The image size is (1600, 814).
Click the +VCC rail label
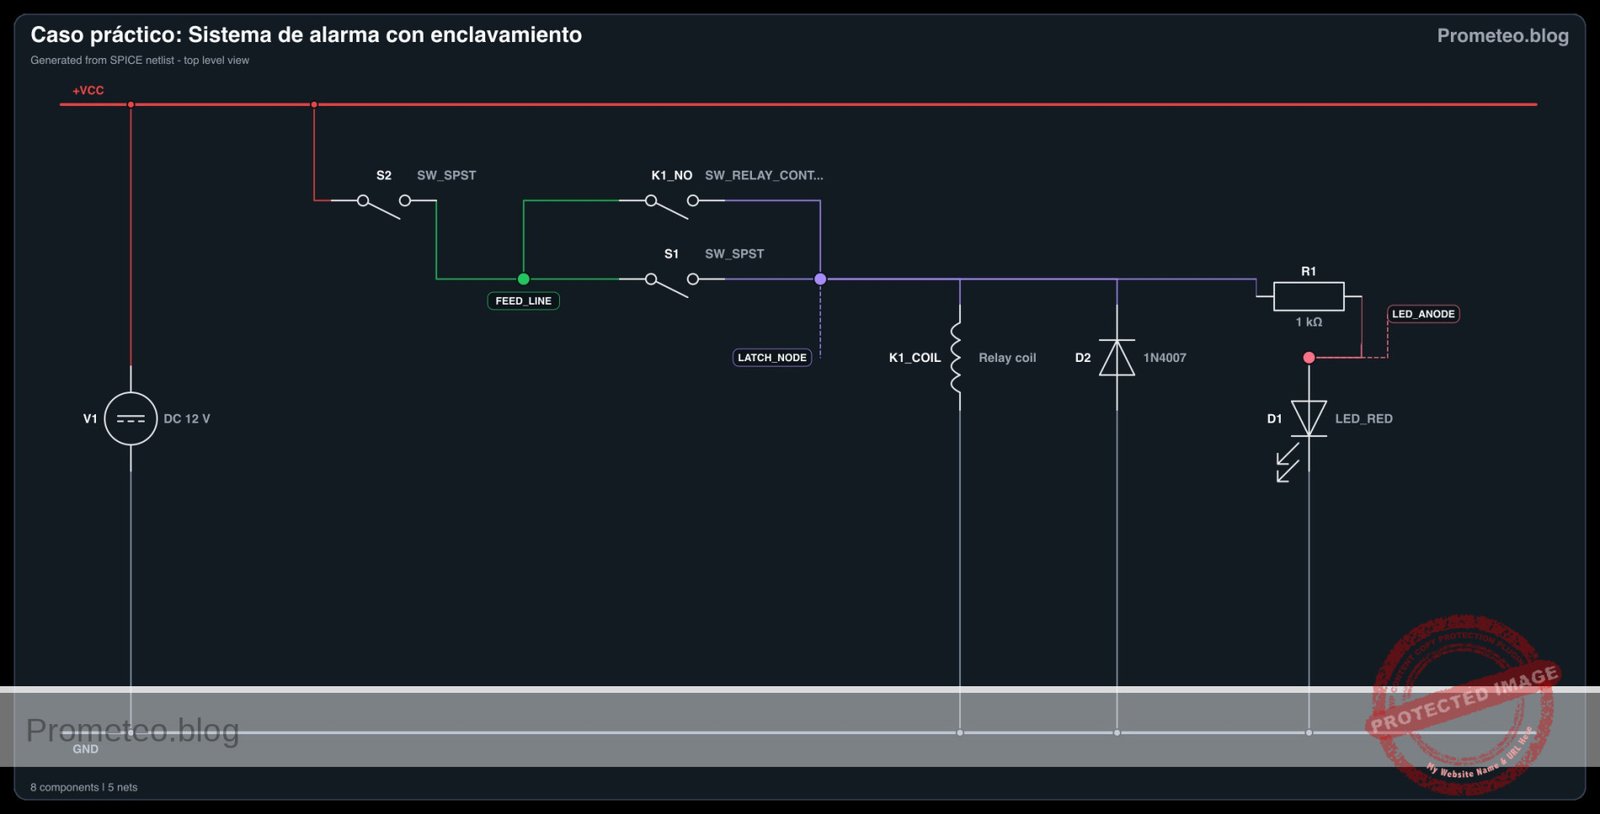[x=88, y=90]
